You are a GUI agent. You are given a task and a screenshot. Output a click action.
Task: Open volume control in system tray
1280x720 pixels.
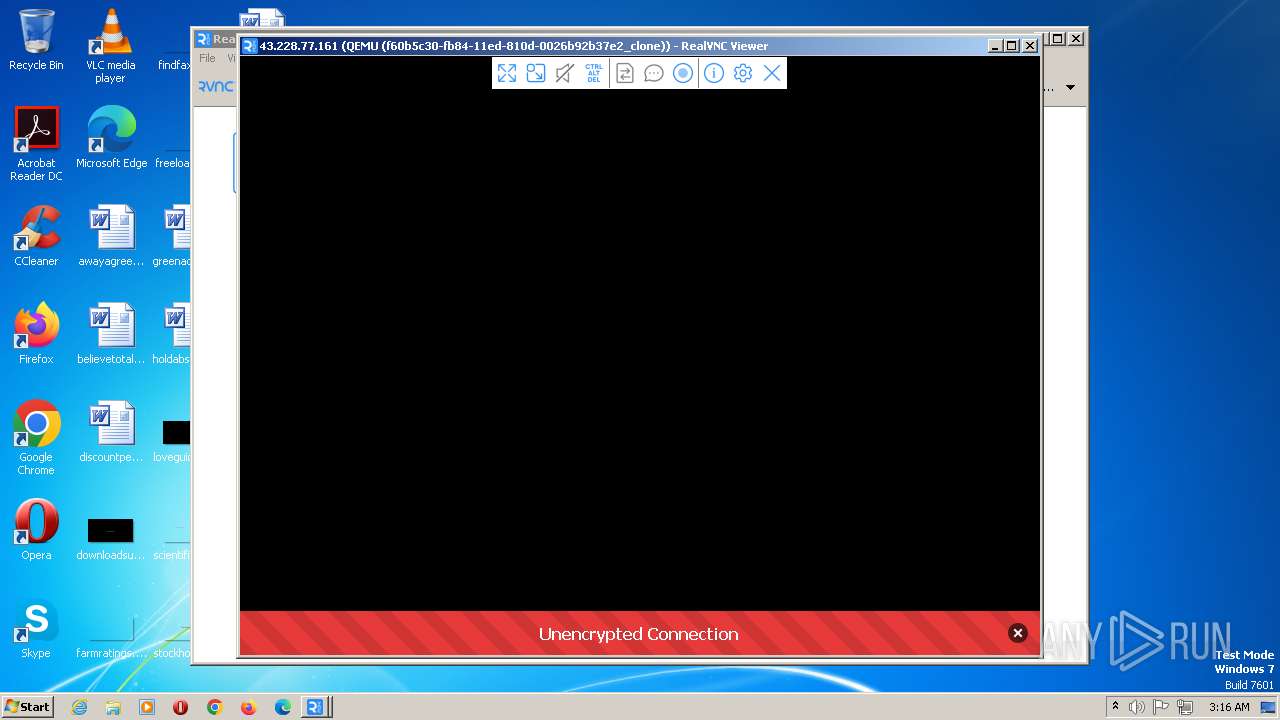pos(1137,707)
